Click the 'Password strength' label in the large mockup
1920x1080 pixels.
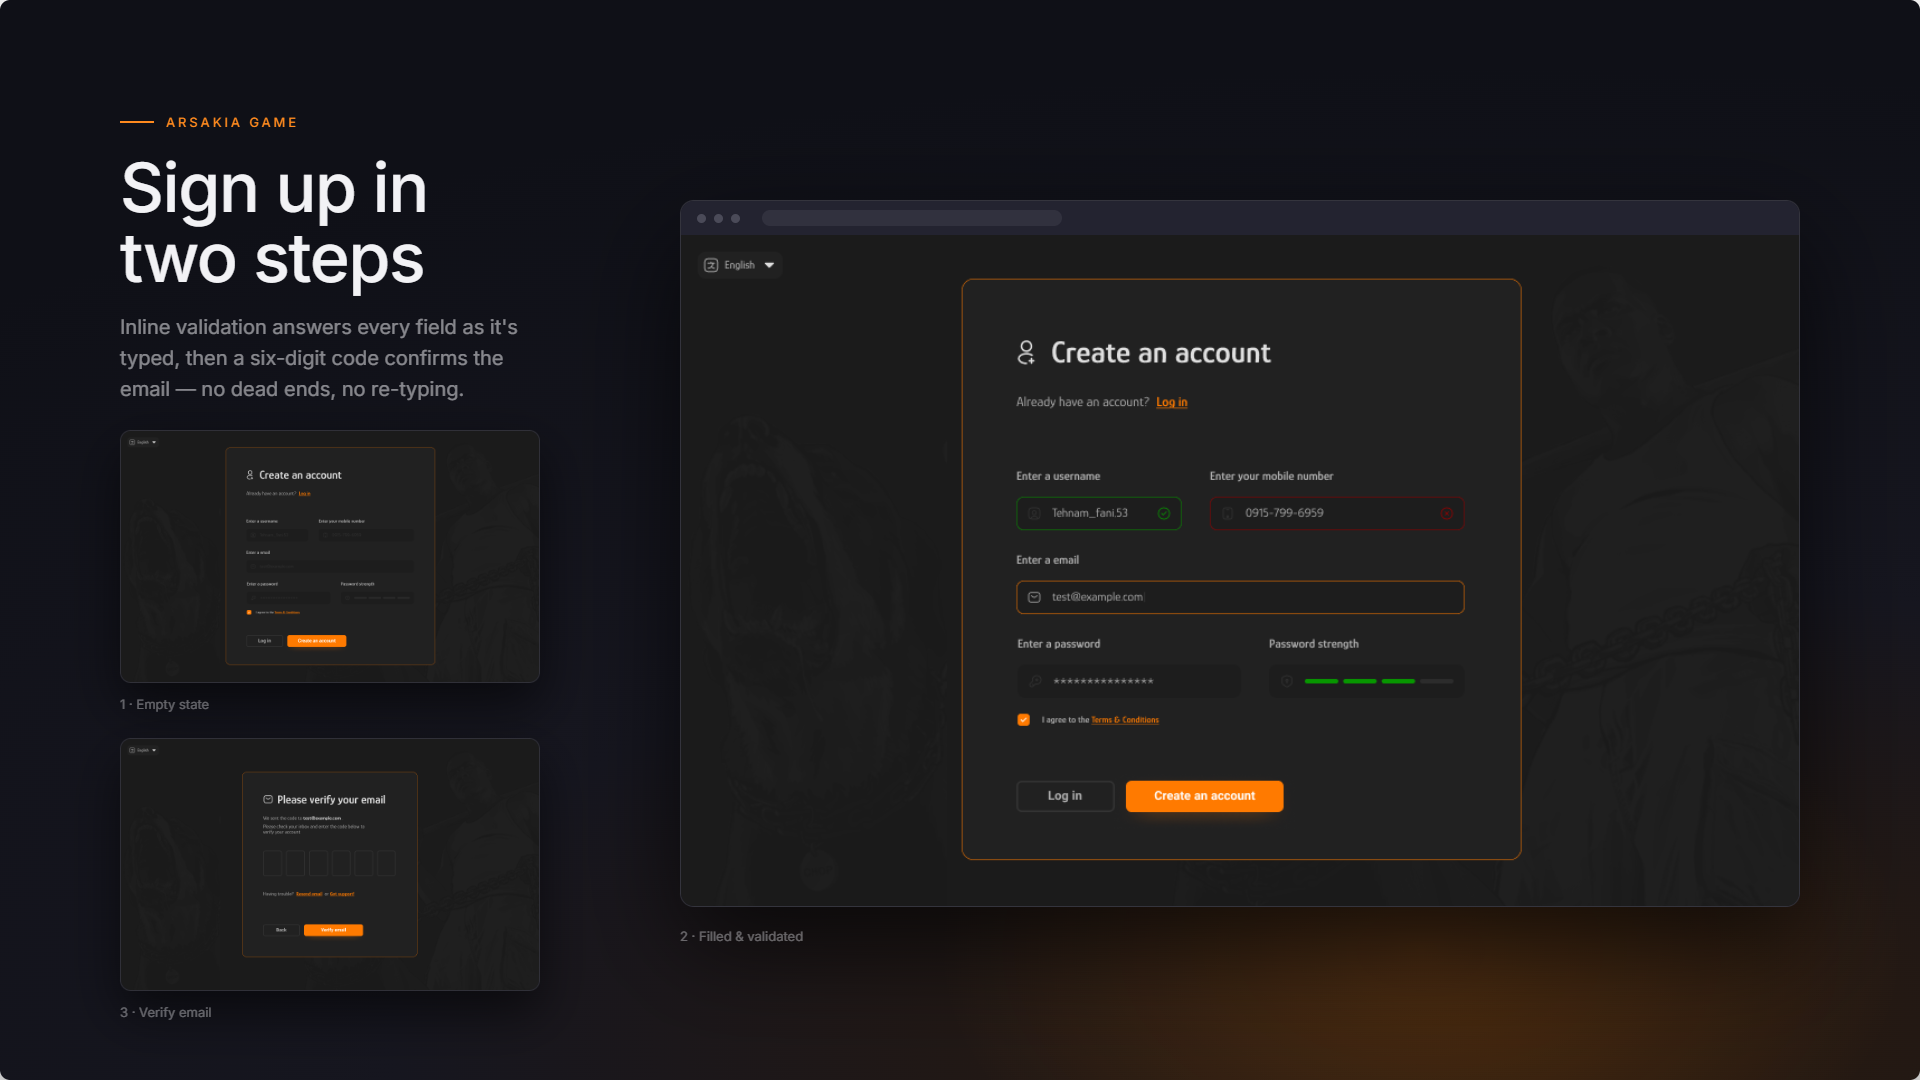tap(1314, 644)
